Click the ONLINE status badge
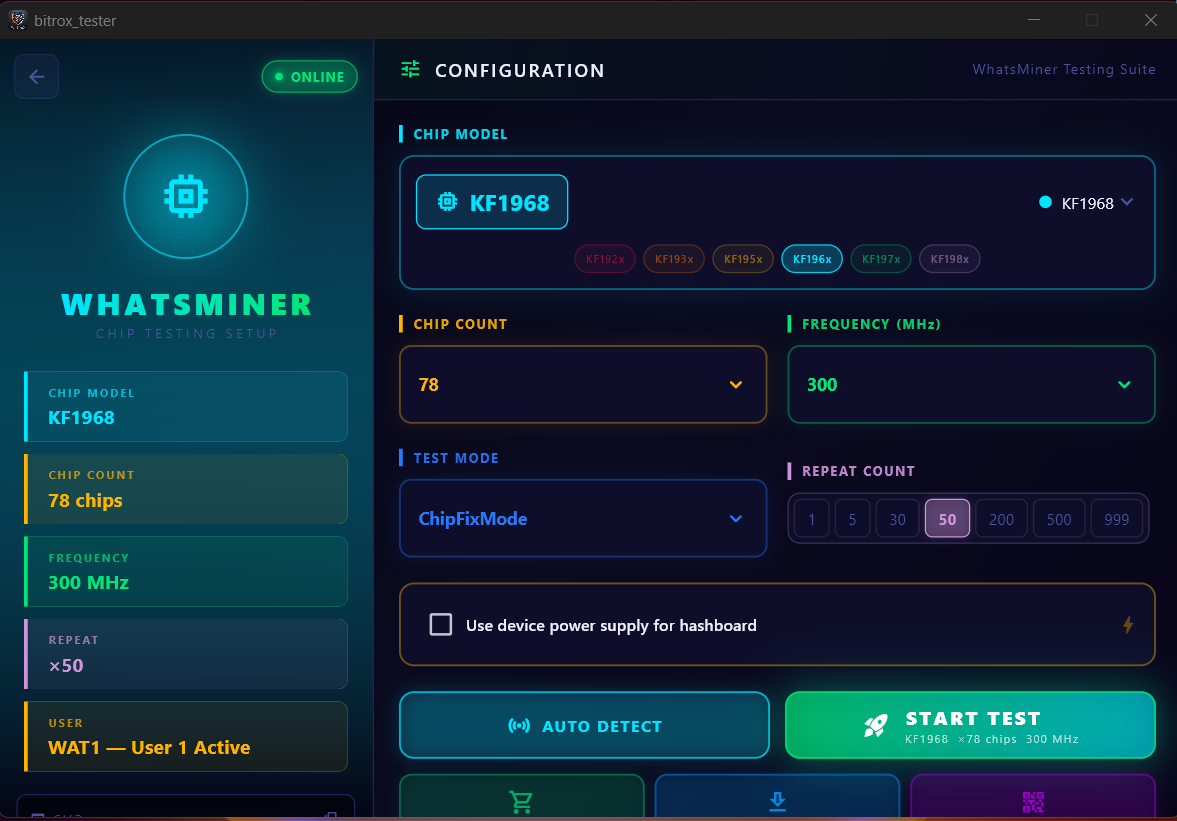The image size is (1177, 821). tap(309, 77)
